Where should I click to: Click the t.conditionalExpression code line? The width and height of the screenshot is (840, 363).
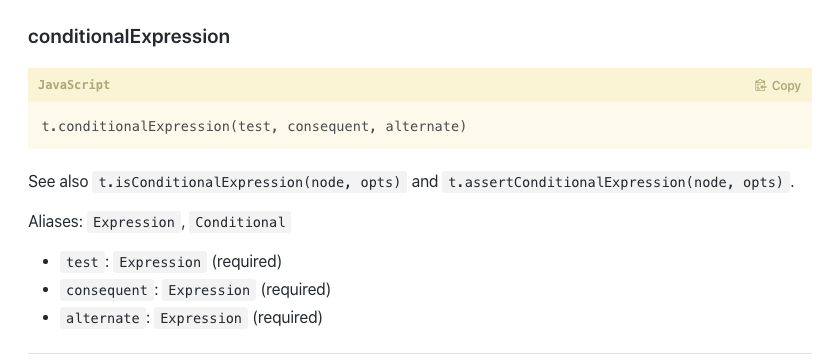pos(254,126)
